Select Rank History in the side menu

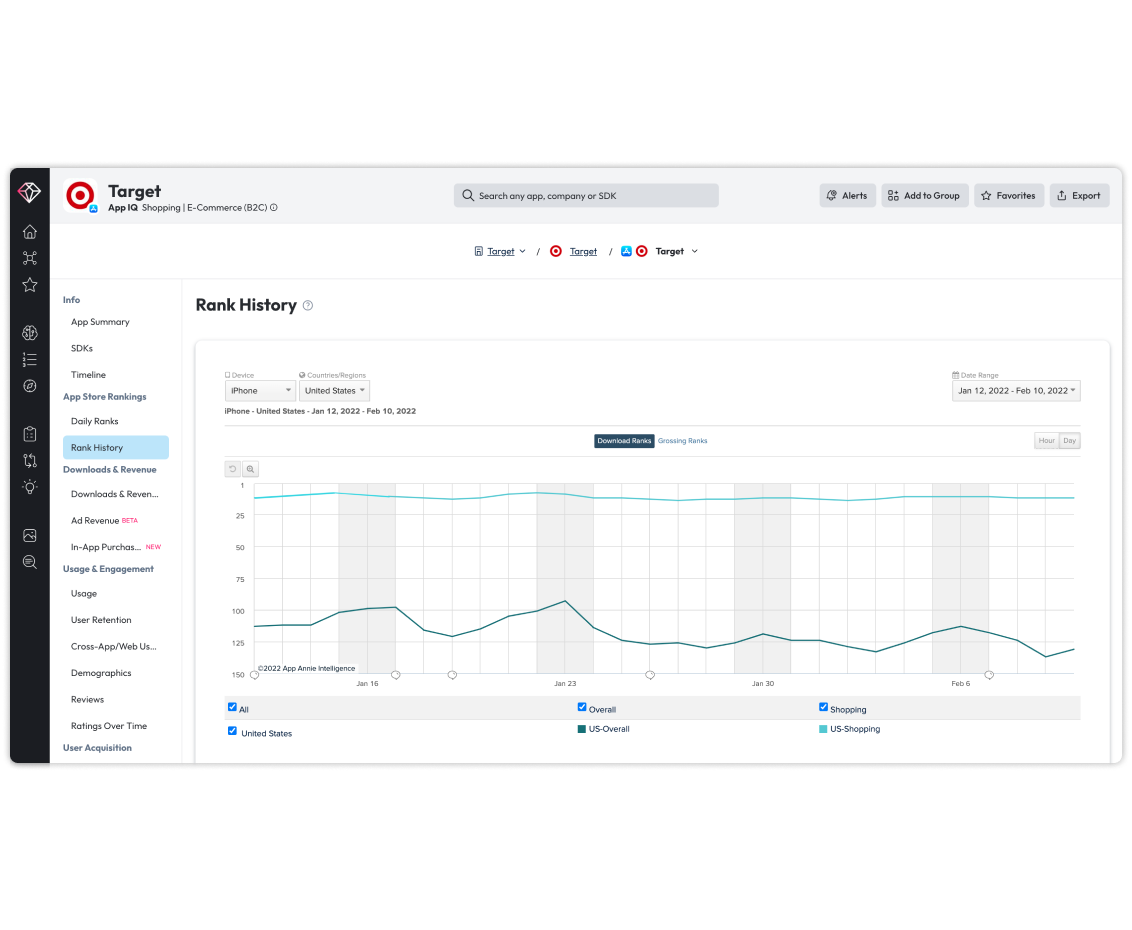click(116, 448)
